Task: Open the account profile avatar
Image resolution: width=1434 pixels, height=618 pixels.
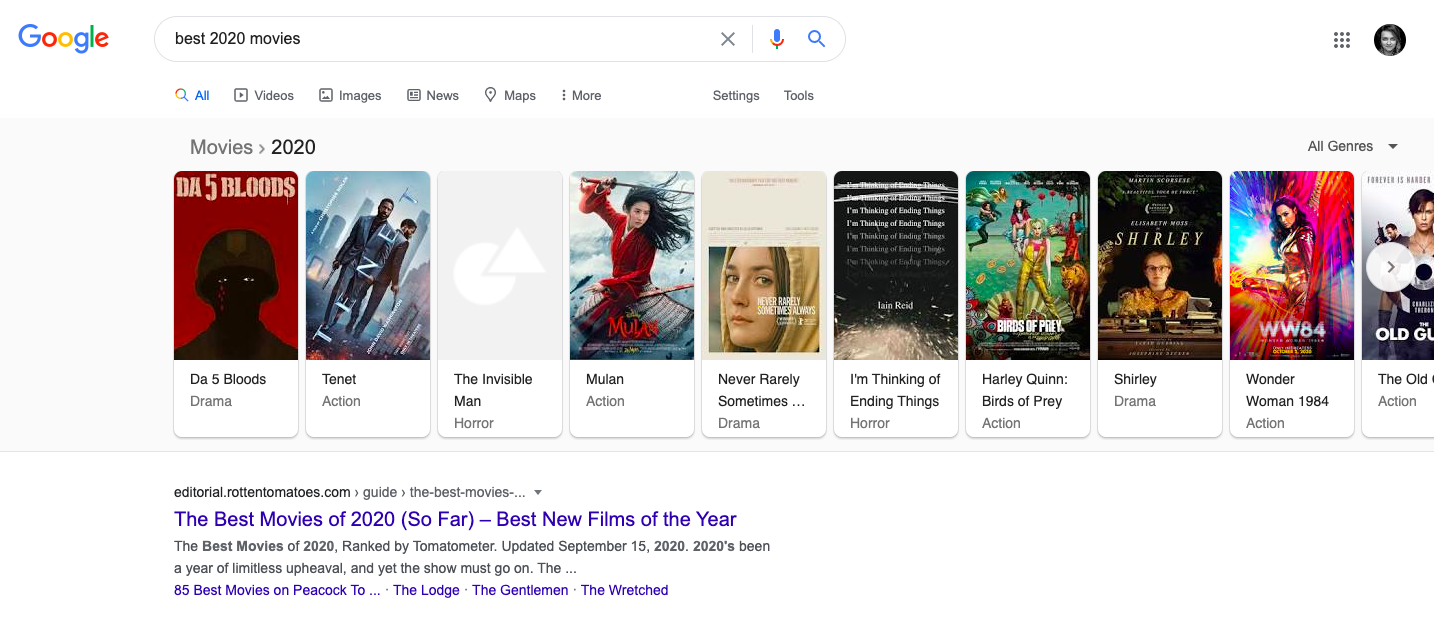Action: (x=1390, y=40)
